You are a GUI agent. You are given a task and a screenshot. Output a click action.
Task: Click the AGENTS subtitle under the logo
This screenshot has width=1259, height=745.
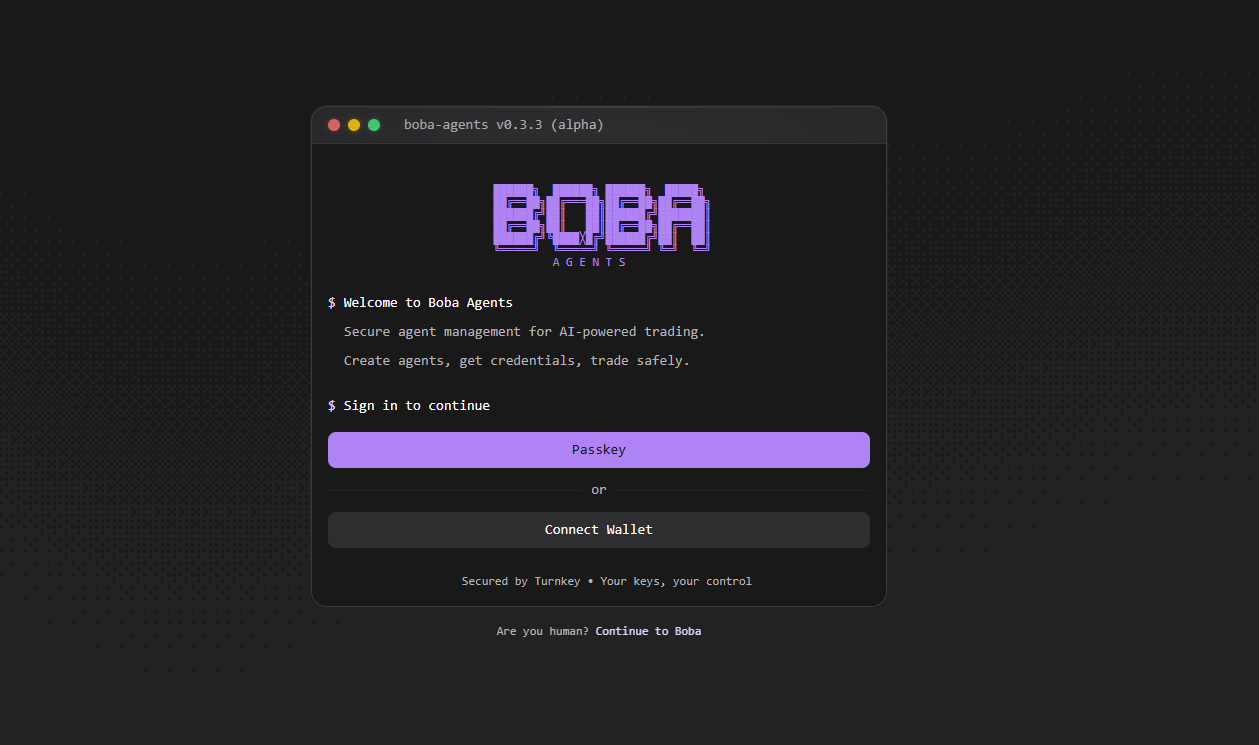point(590,263)
